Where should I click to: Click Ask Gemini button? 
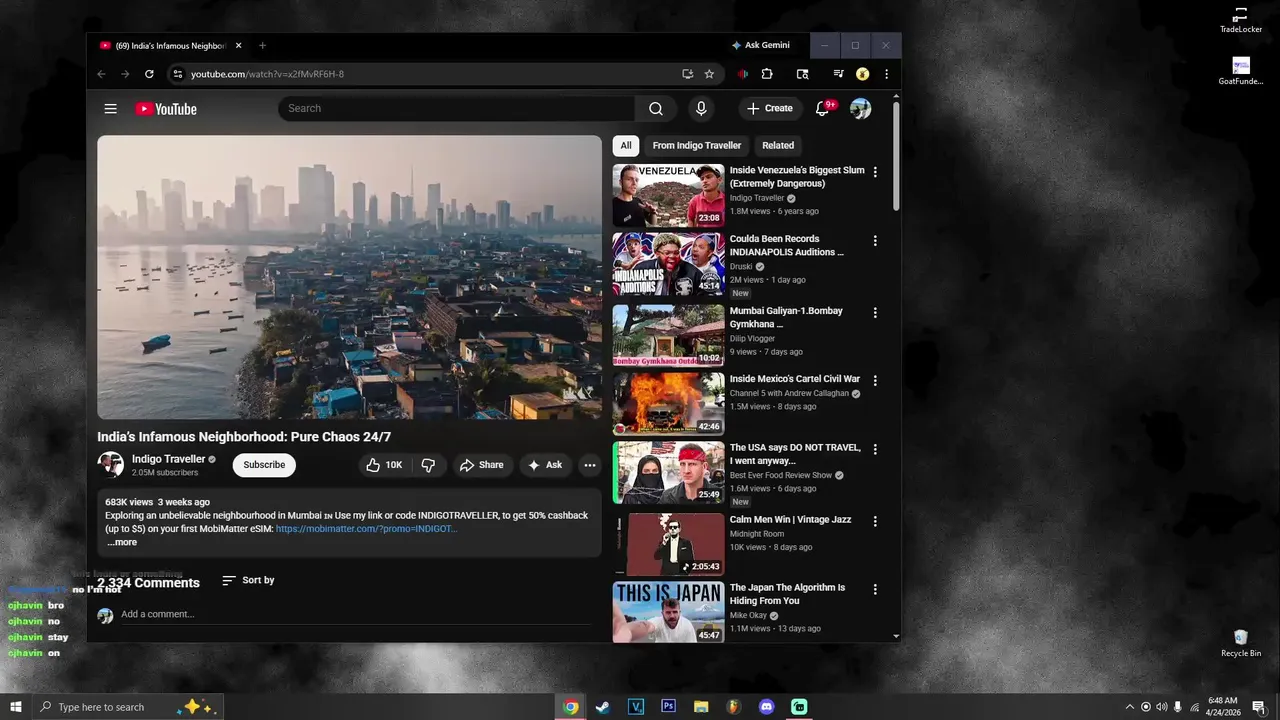(761, 45)
